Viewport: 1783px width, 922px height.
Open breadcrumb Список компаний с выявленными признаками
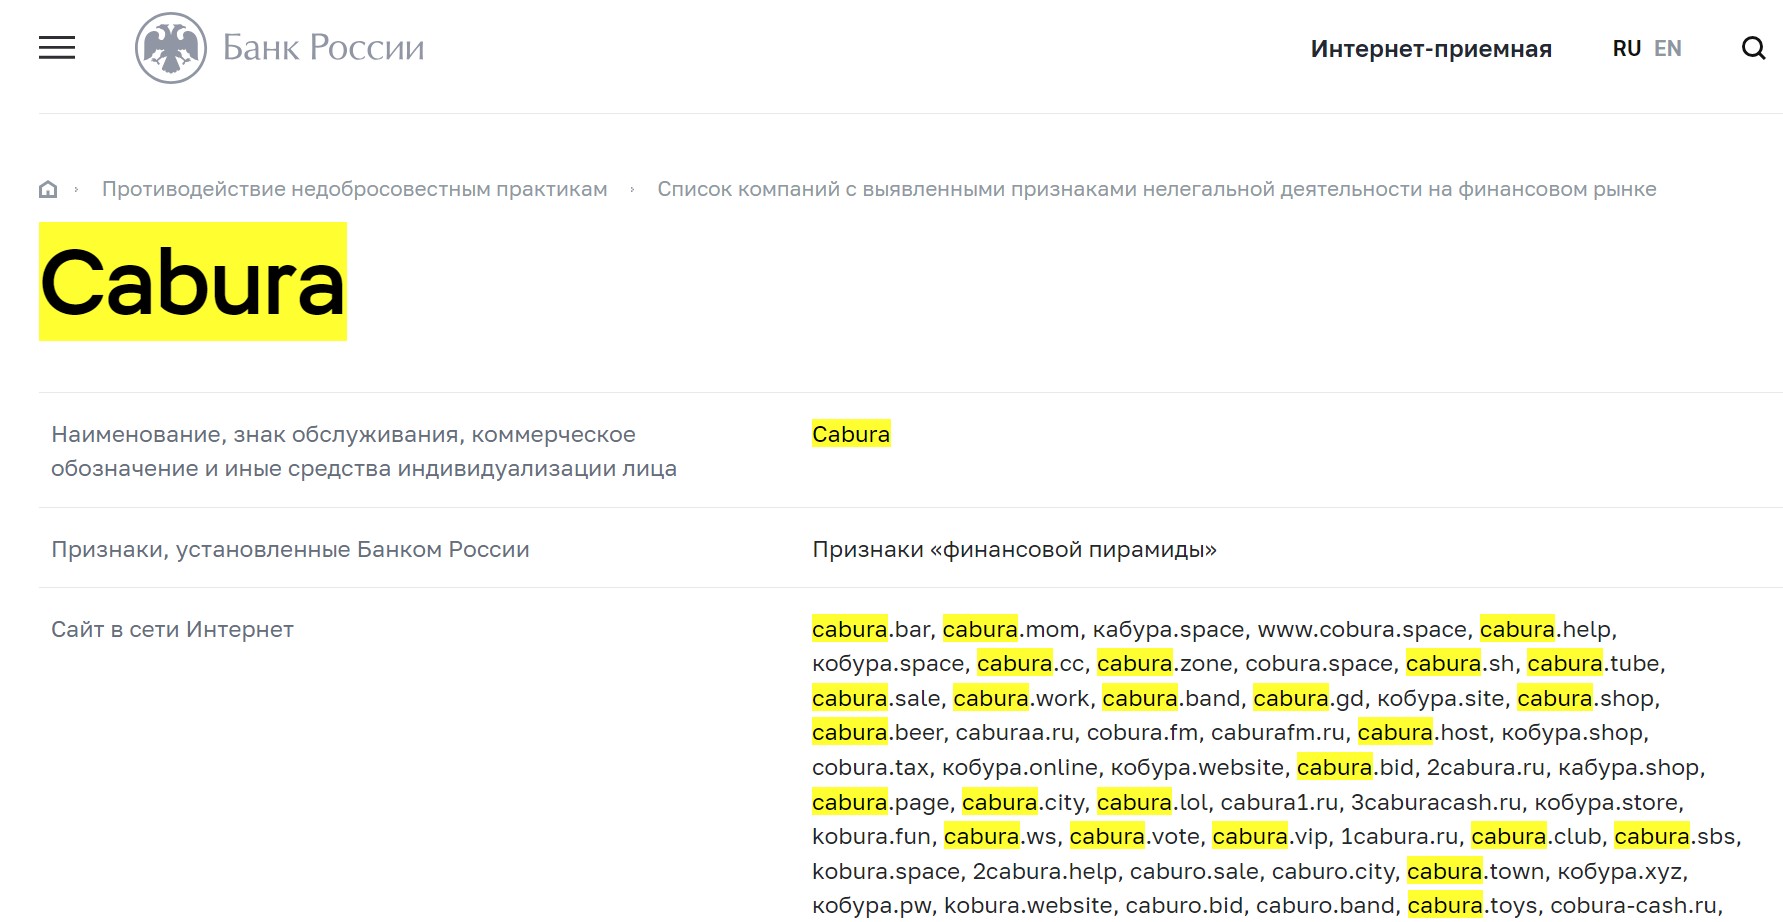[1157, 189]
